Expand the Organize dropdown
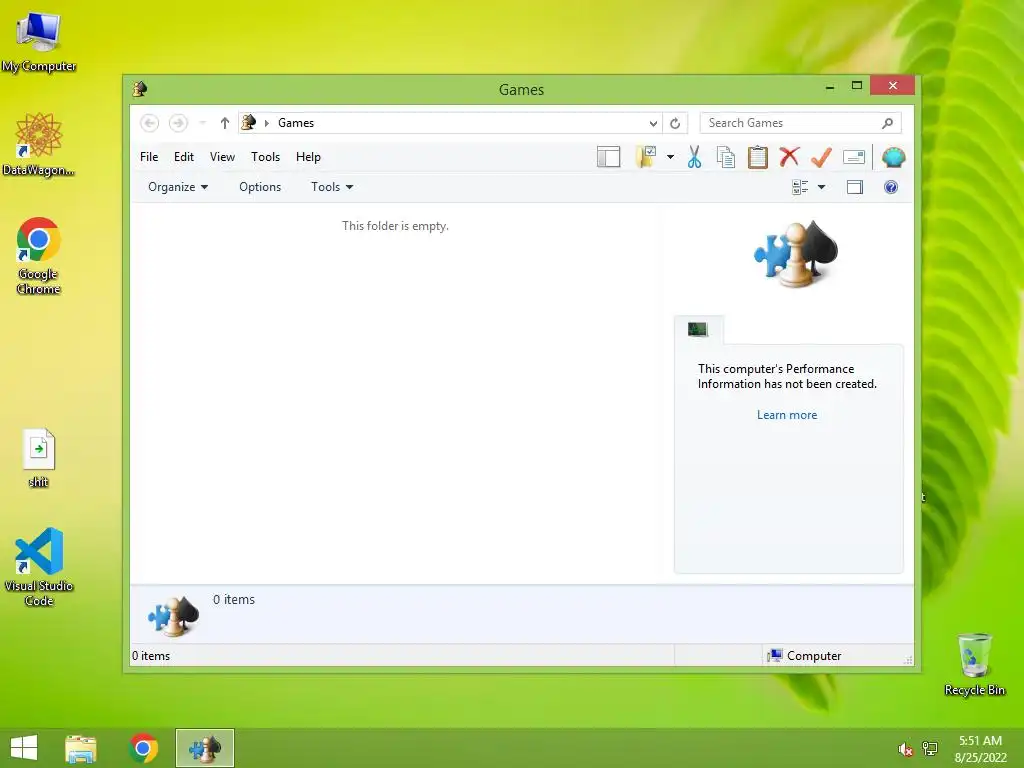This screenshot has width=1024, height=768. (178, 187)
